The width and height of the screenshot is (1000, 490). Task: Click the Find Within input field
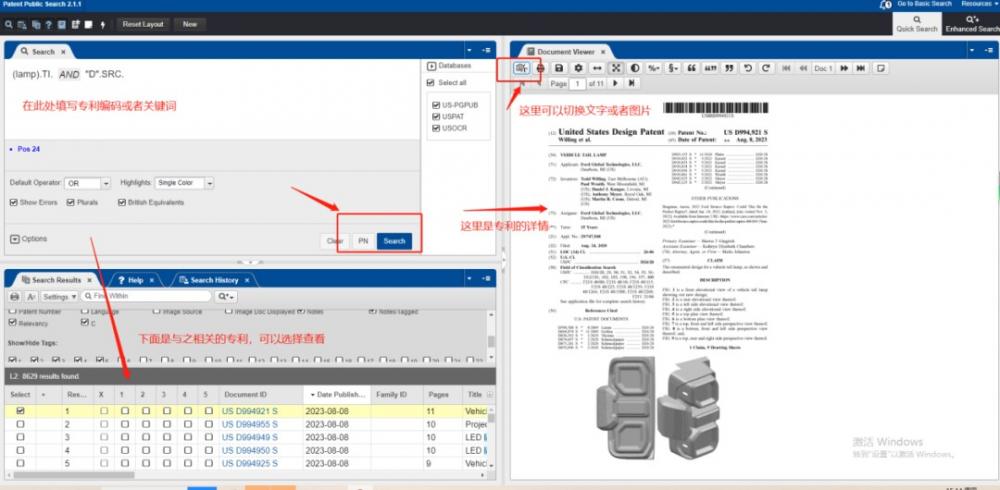(x=146, y=296)
